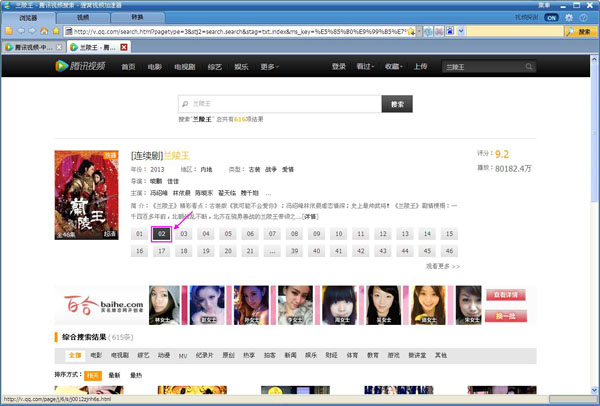600x406 pixels.
Task: Click 观看更多 >> link
Action: click(443, 266)
